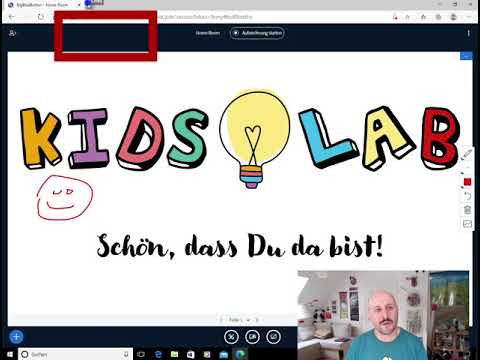Screen dimensions: 480x360
Task: Click the blue minimize presentation button
Action: coord(466,56)
